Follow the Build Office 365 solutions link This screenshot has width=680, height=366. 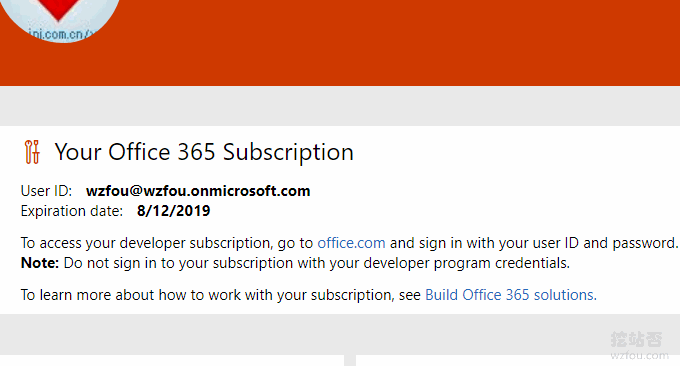(x=511, y=295)
